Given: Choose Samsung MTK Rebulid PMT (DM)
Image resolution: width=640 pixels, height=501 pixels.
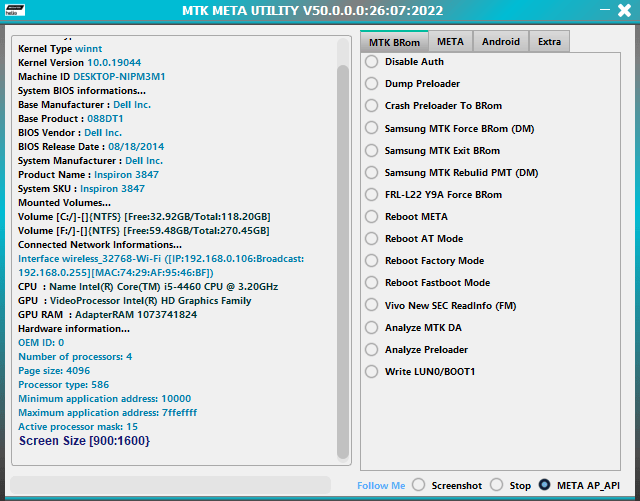Looking at the screenshot, I should [x=451, y=173].
